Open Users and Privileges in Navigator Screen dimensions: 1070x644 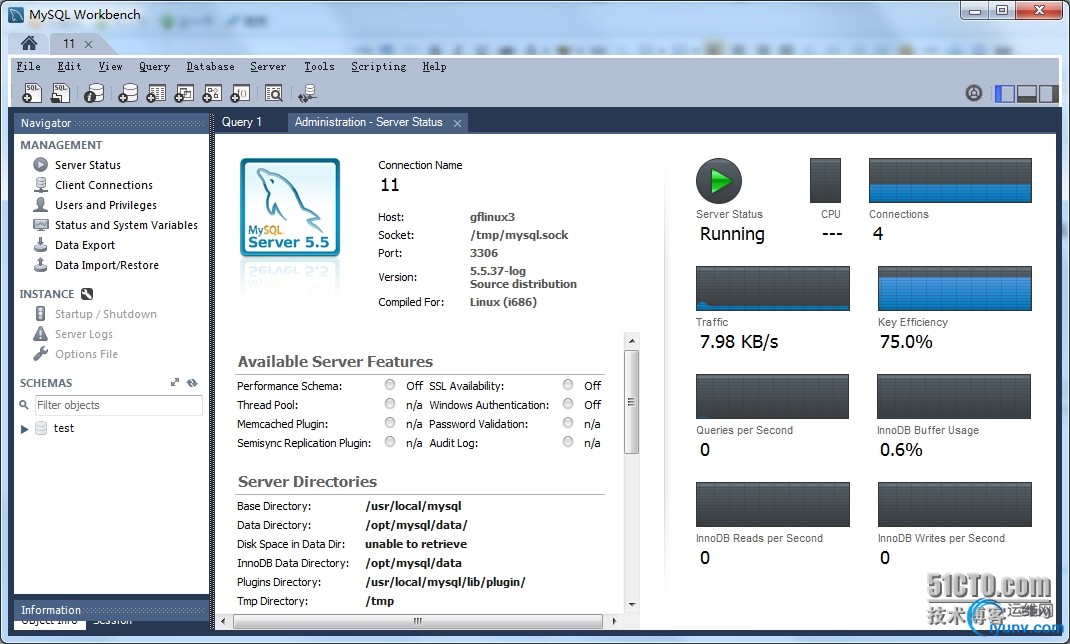point(105,205)
